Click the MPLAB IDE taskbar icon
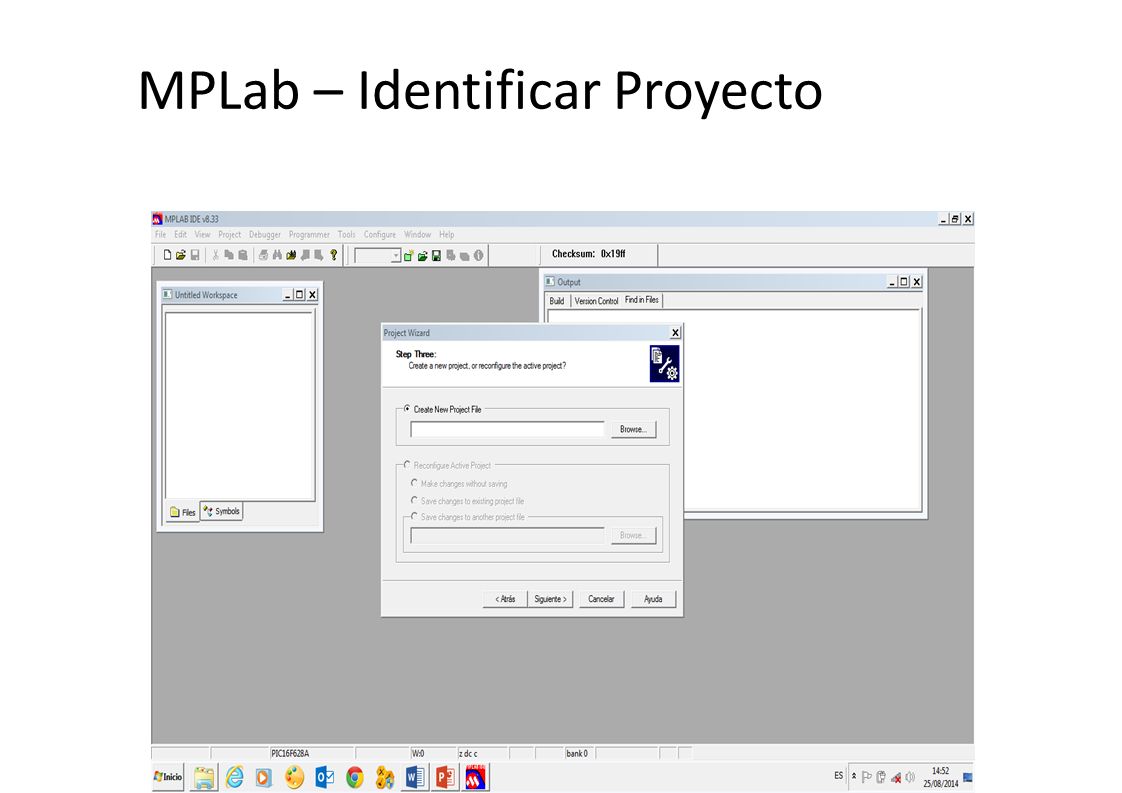This screenshot has width=1122, height=793. (476, 777)
